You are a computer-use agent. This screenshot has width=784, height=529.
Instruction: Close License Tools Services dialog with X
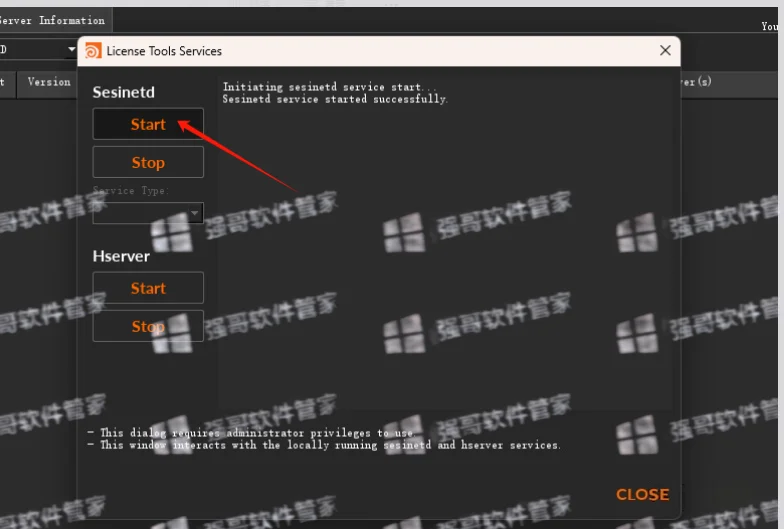pos(665,50)
